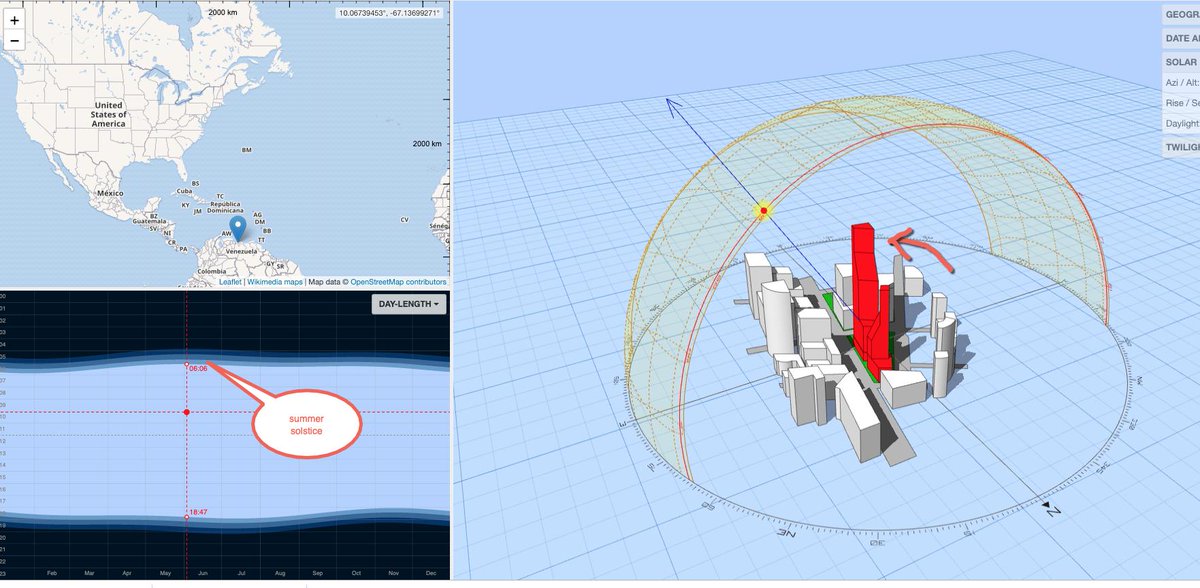Viewport: 1200px width, 588px height.
Task: Expand the DATE A... panel header on the right
Action: 1181,39
